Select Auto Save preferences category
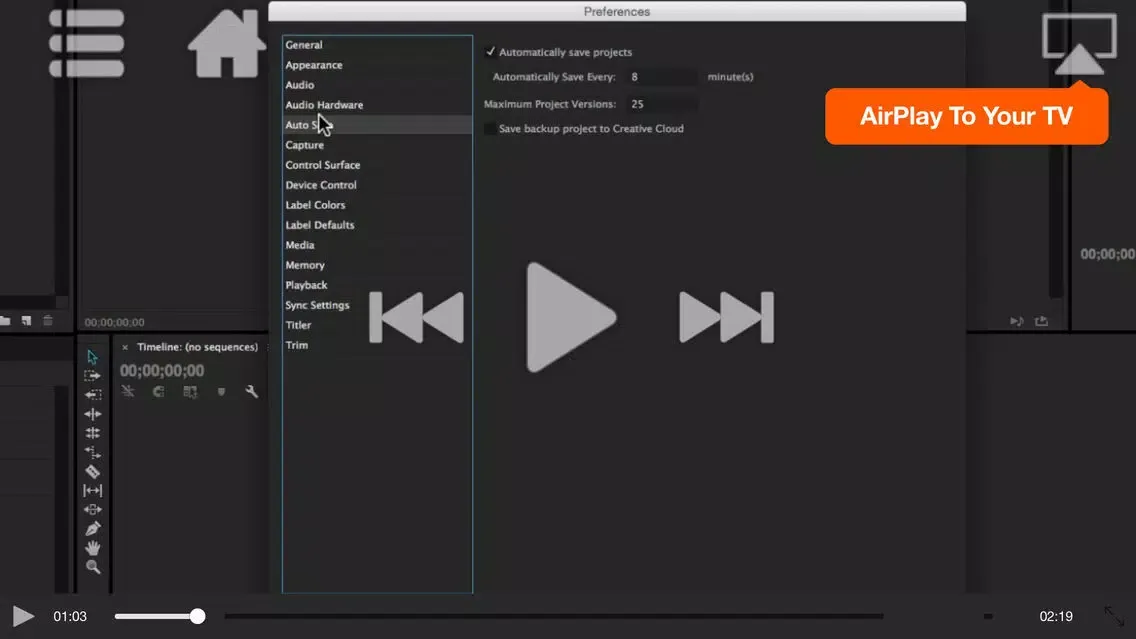 click(377, 125)
